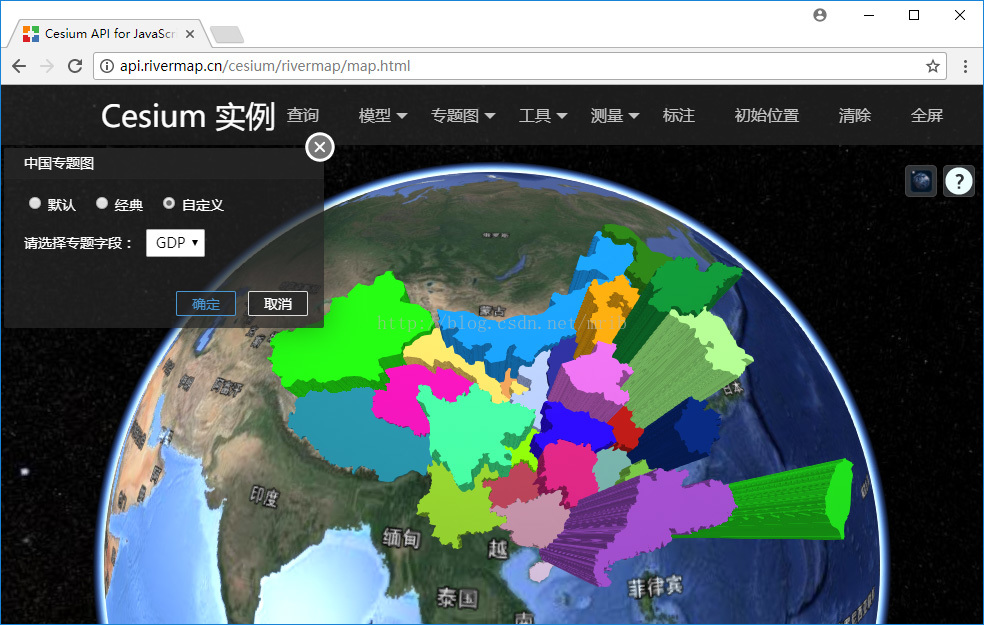Reload the current page
This screenshot has height=625, width=984.
coord(75,66)
